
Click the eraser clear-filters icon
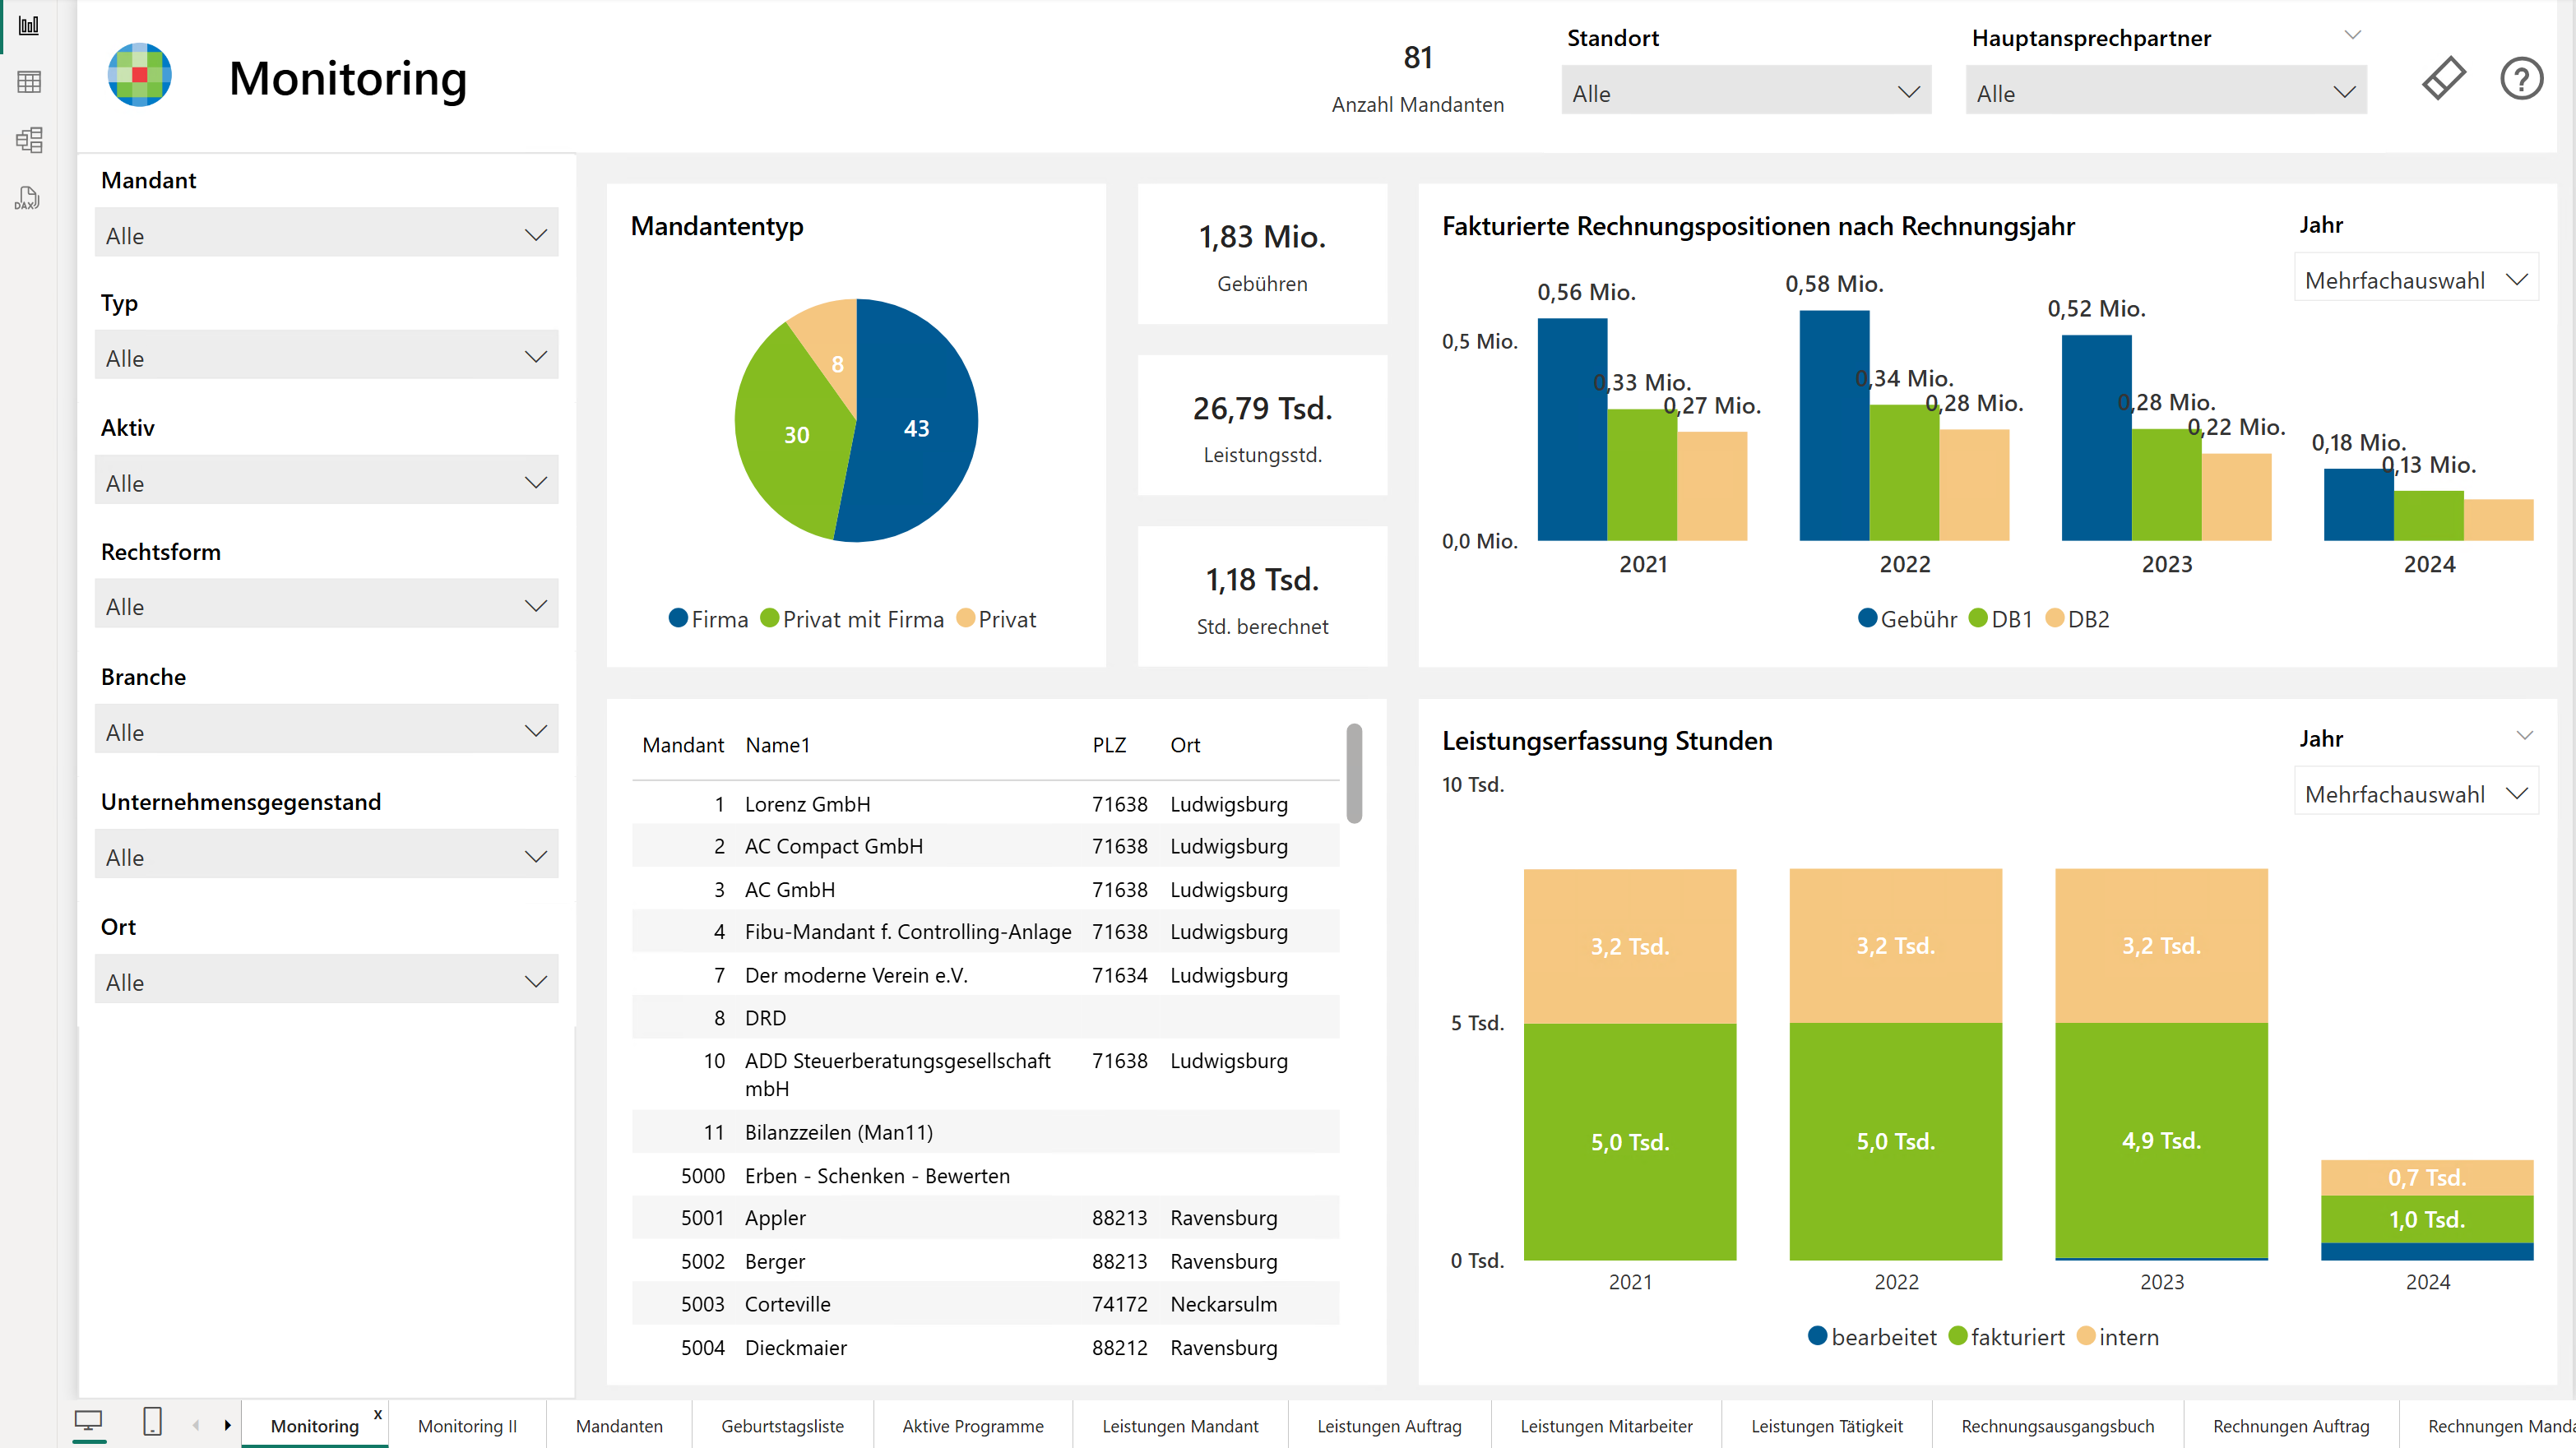point(2443,78)
